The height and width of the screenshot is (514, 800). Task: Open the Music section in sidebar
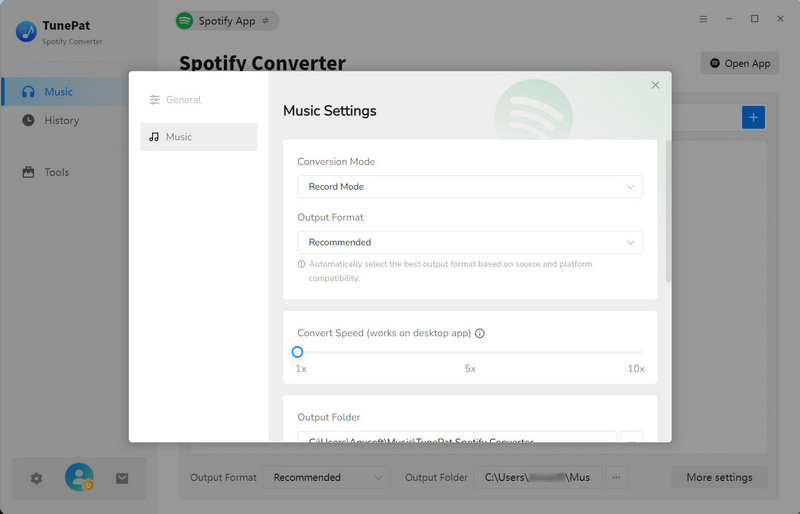65,92
